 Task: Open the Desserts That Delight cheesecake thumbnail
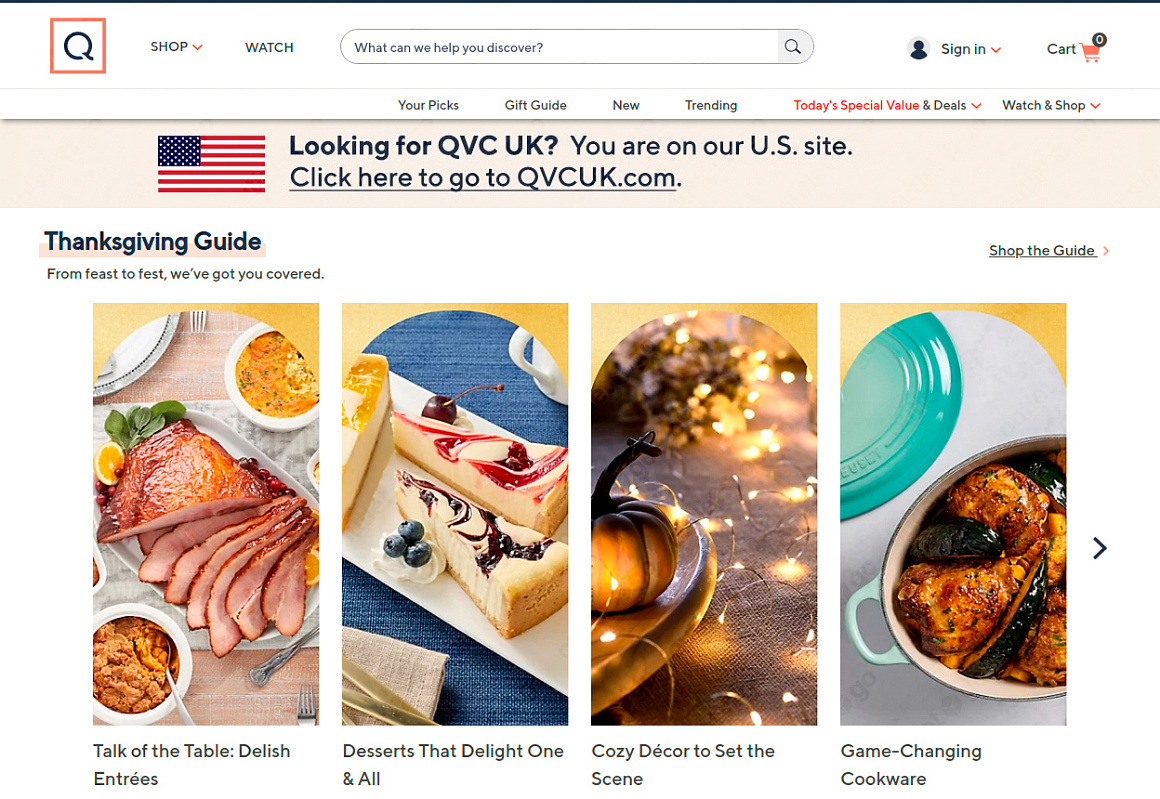click(x=455, y=514)
